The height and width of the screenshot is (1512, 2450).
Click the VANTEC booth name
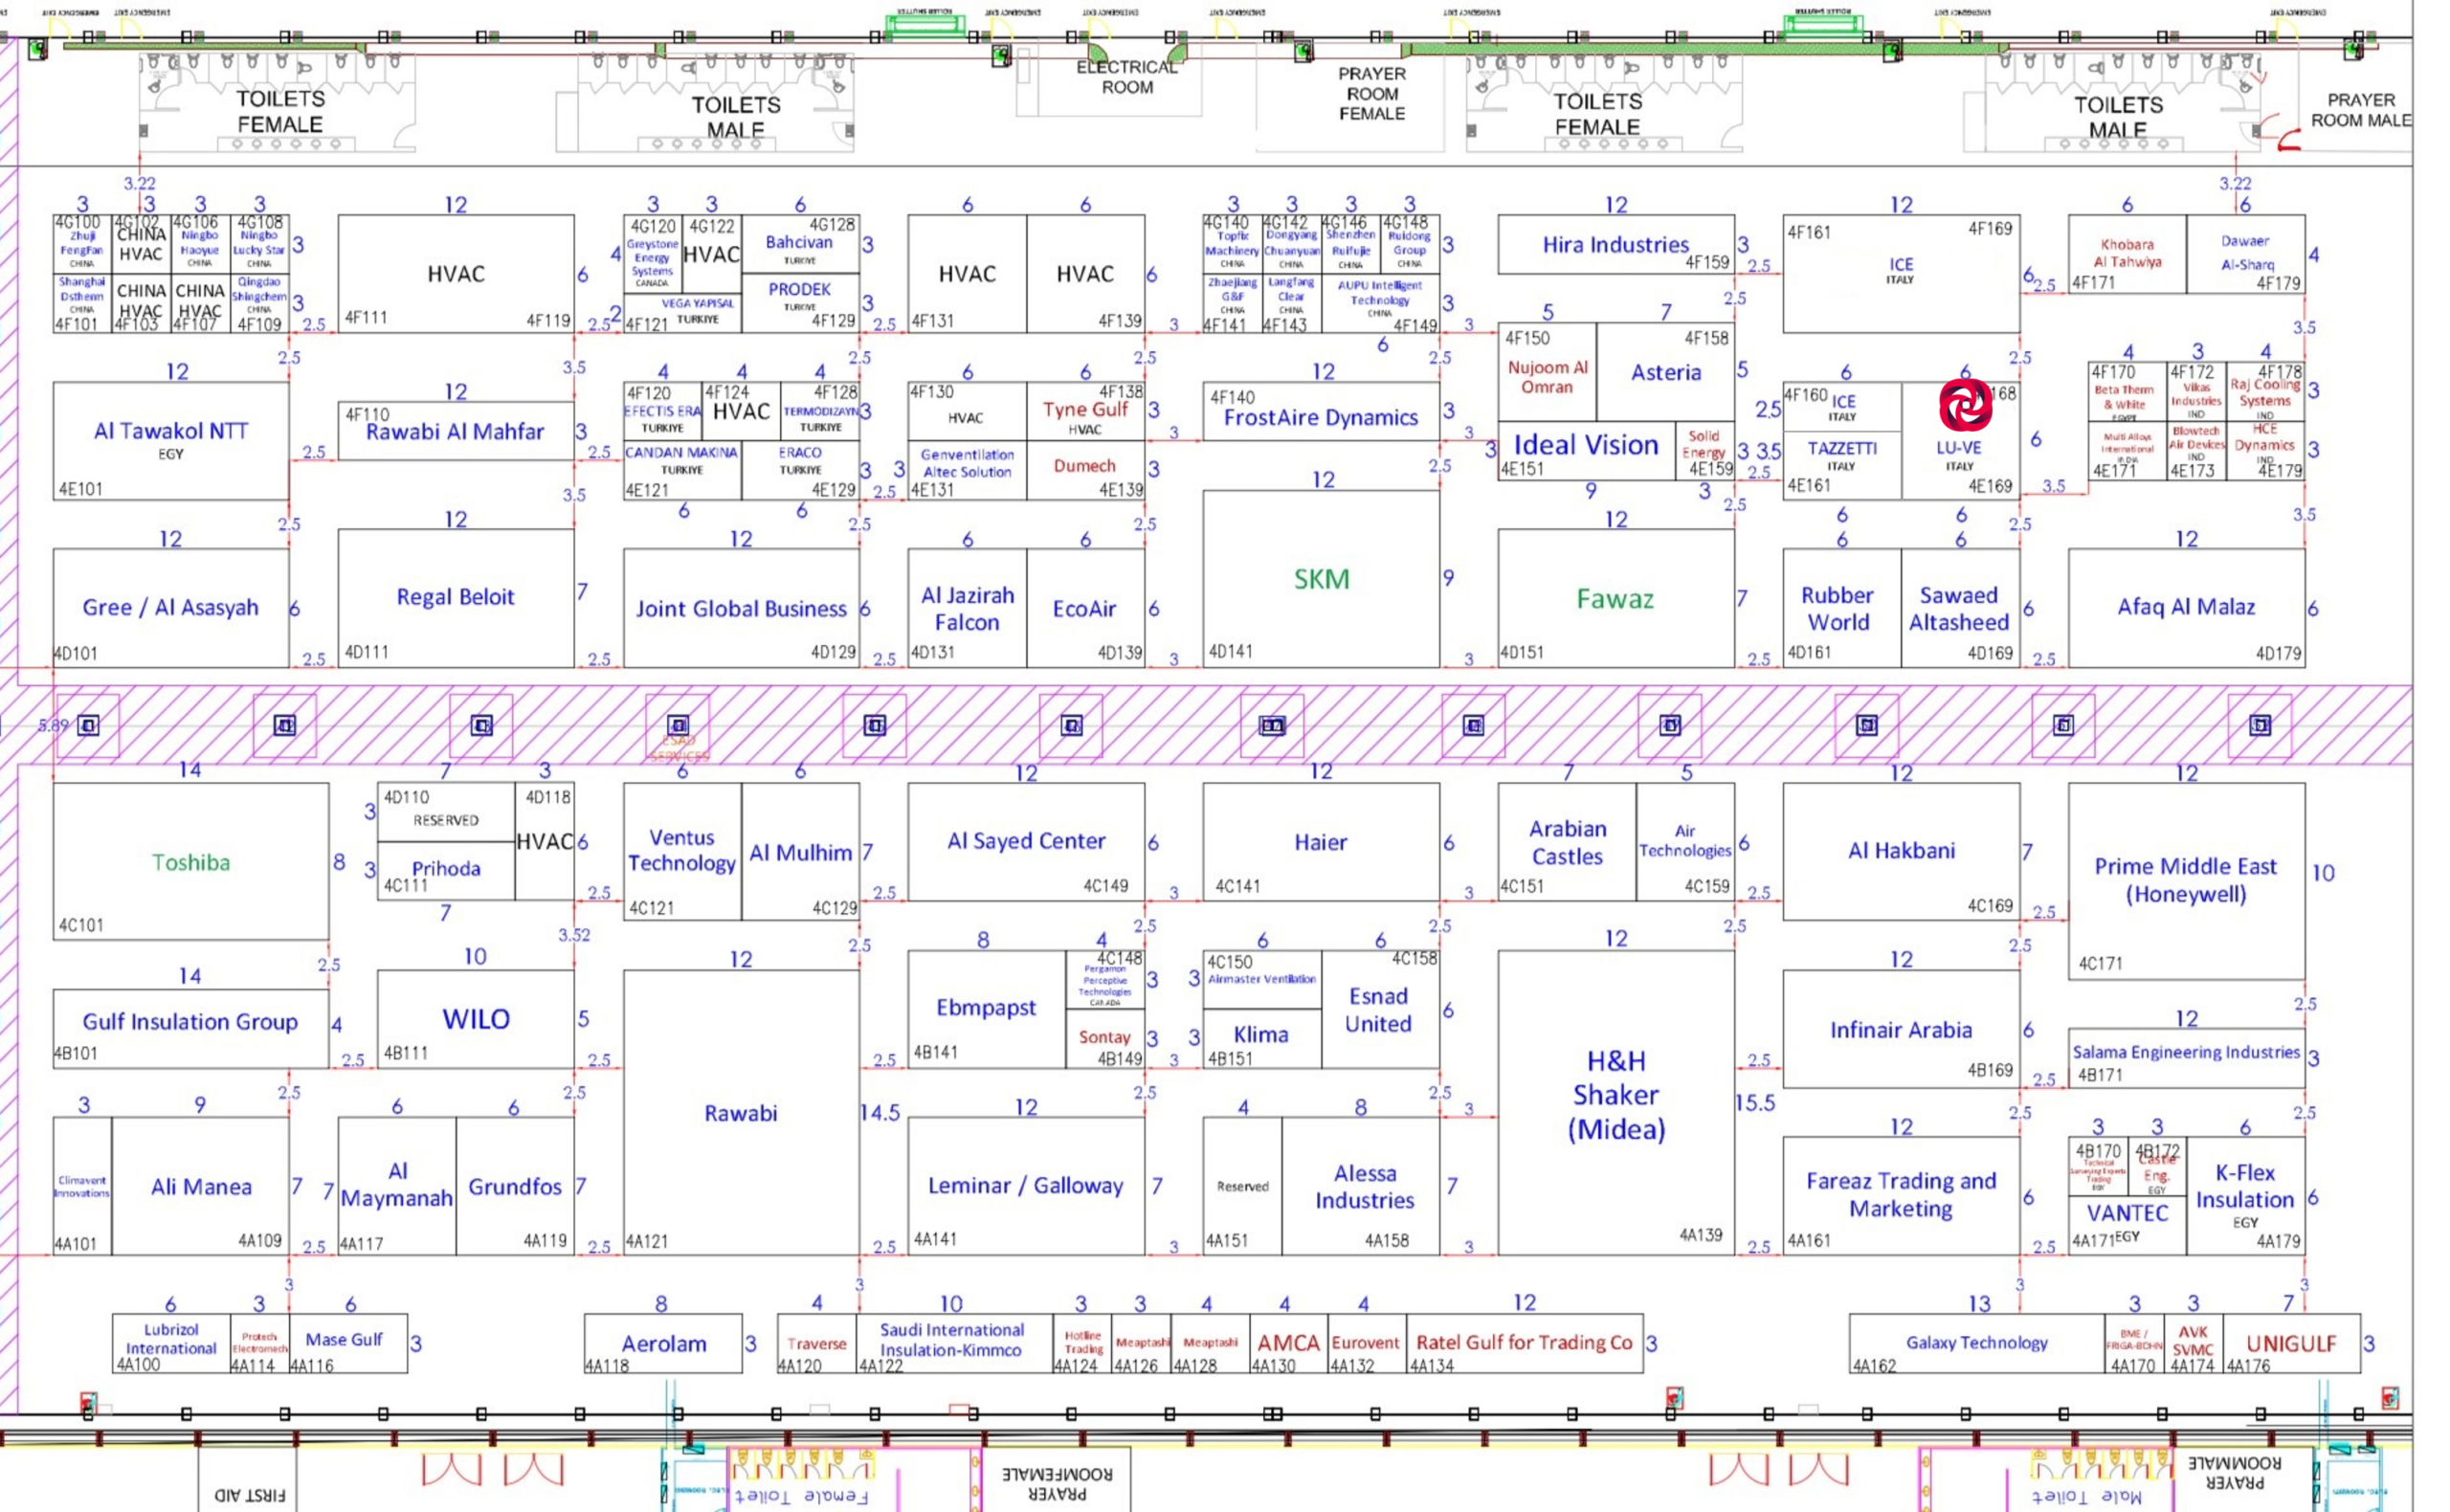coord(2127,1213)
